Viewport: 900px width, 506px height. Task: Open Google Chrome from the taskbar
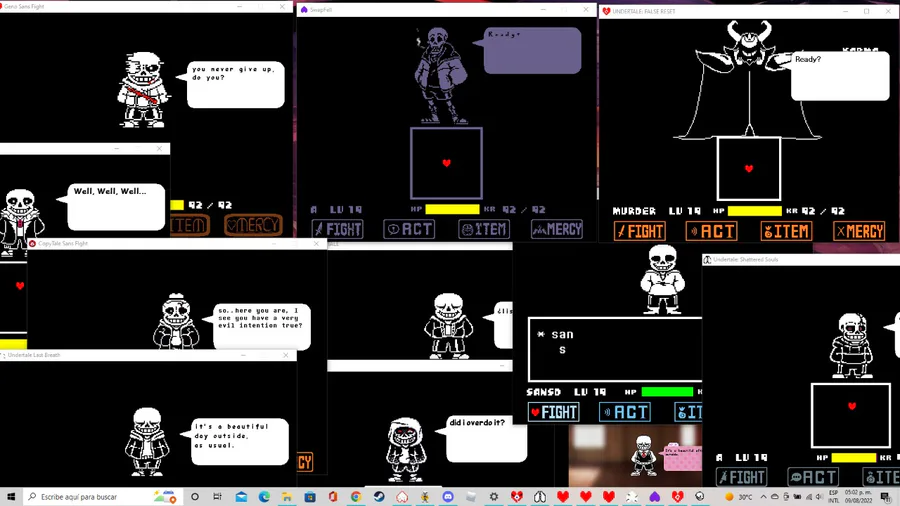click(356, 497)
